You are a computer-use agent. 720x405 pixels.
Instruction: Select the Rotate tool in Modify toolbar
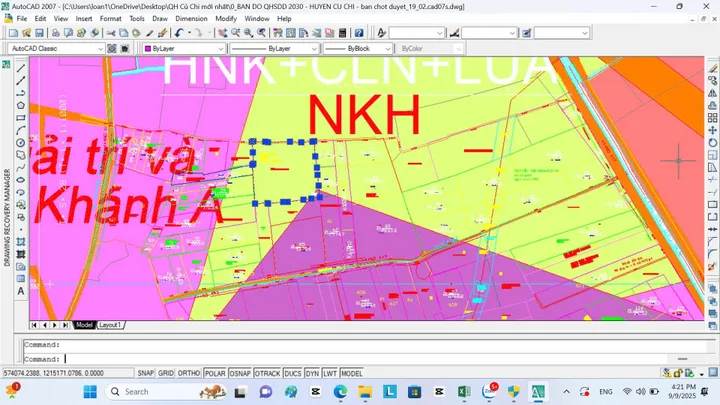click(x=712, y=143)
